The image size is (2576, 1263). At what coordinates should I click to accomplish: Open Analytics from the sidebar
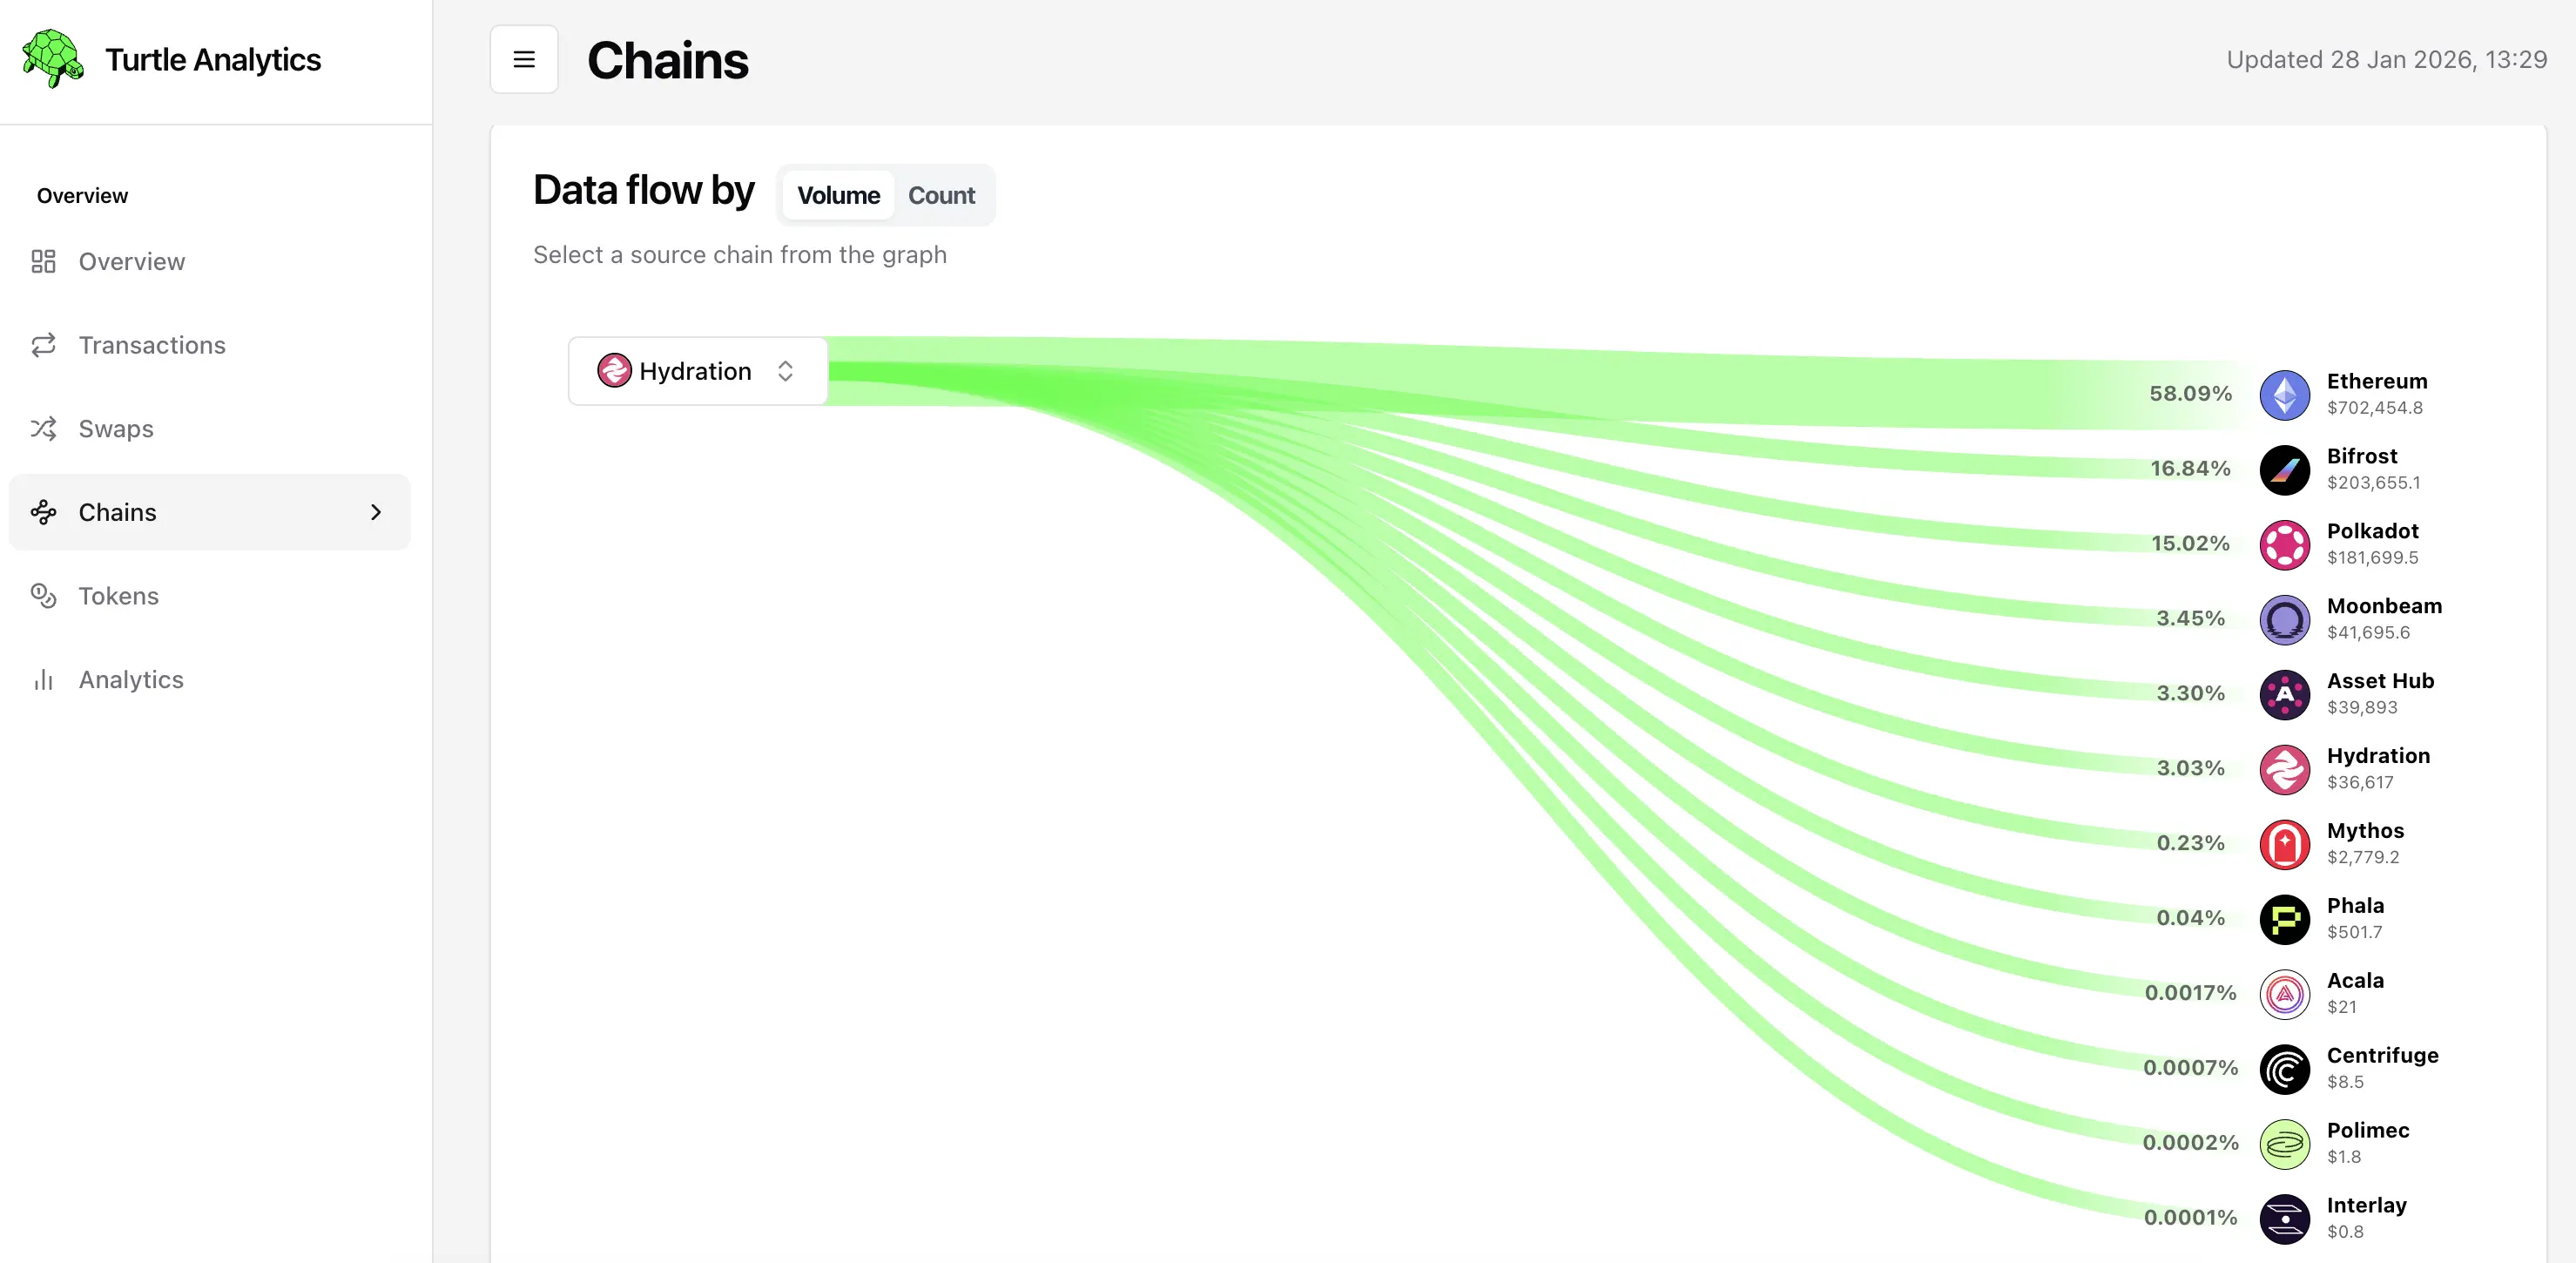point(131,680)
